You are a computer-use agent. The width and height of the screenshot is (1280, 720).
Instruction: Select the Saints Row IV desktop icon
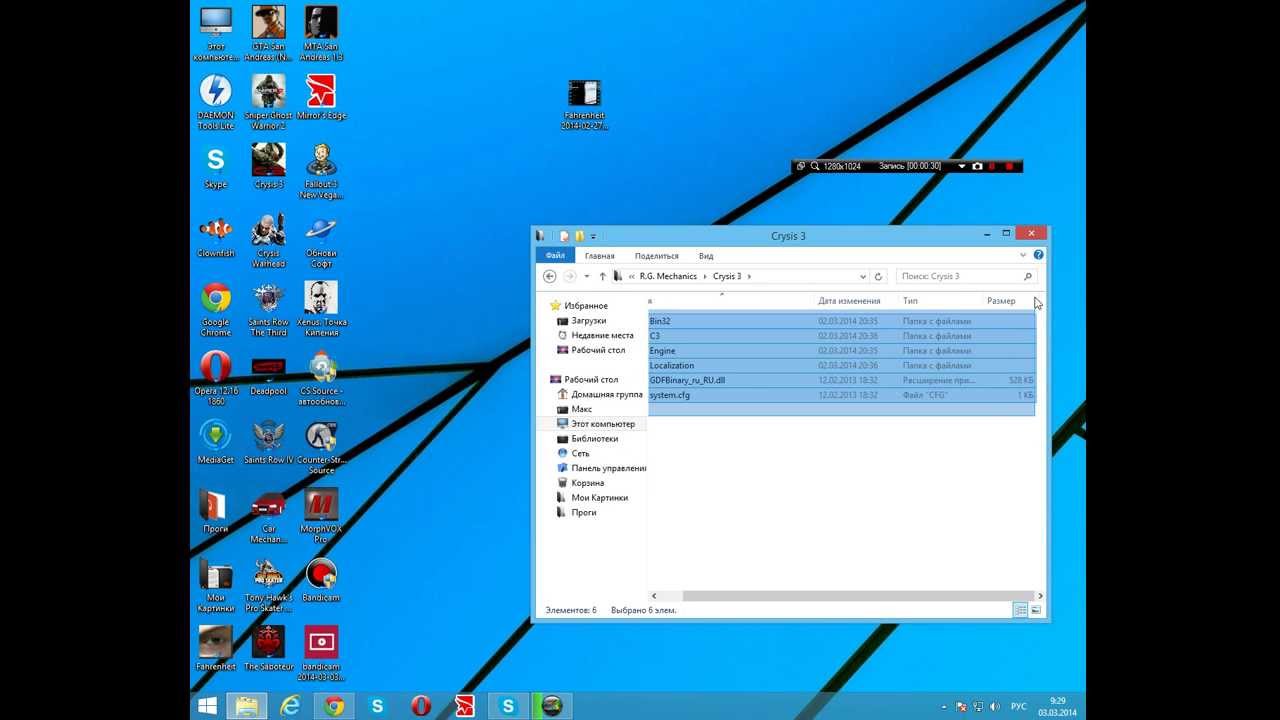coord(268,441)
